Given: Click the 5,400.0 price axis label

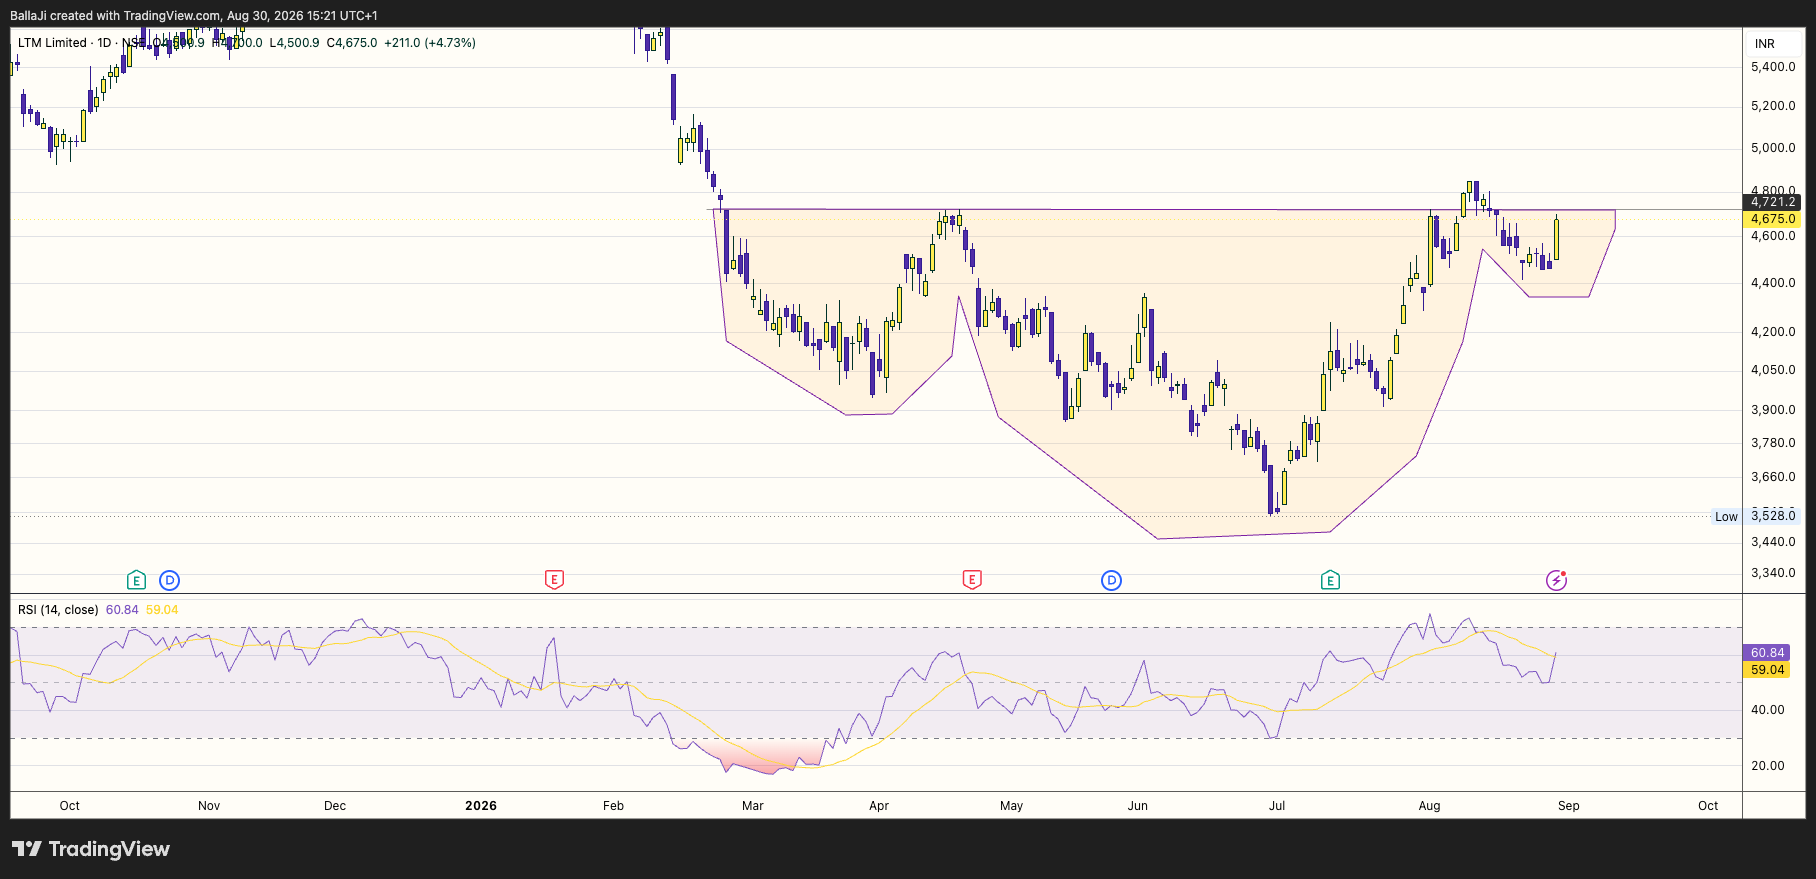Looking at the screenshot, I should [1773, 67].
